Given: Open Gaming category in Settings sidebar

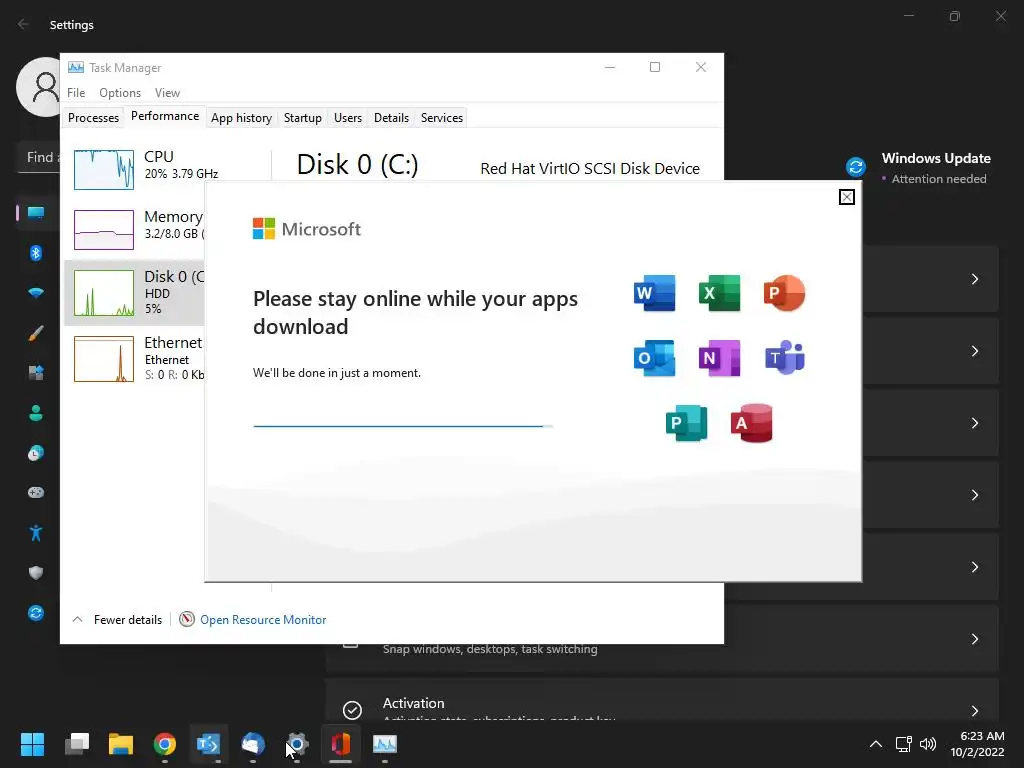Looking at the screenshot, I should (36, 492).
